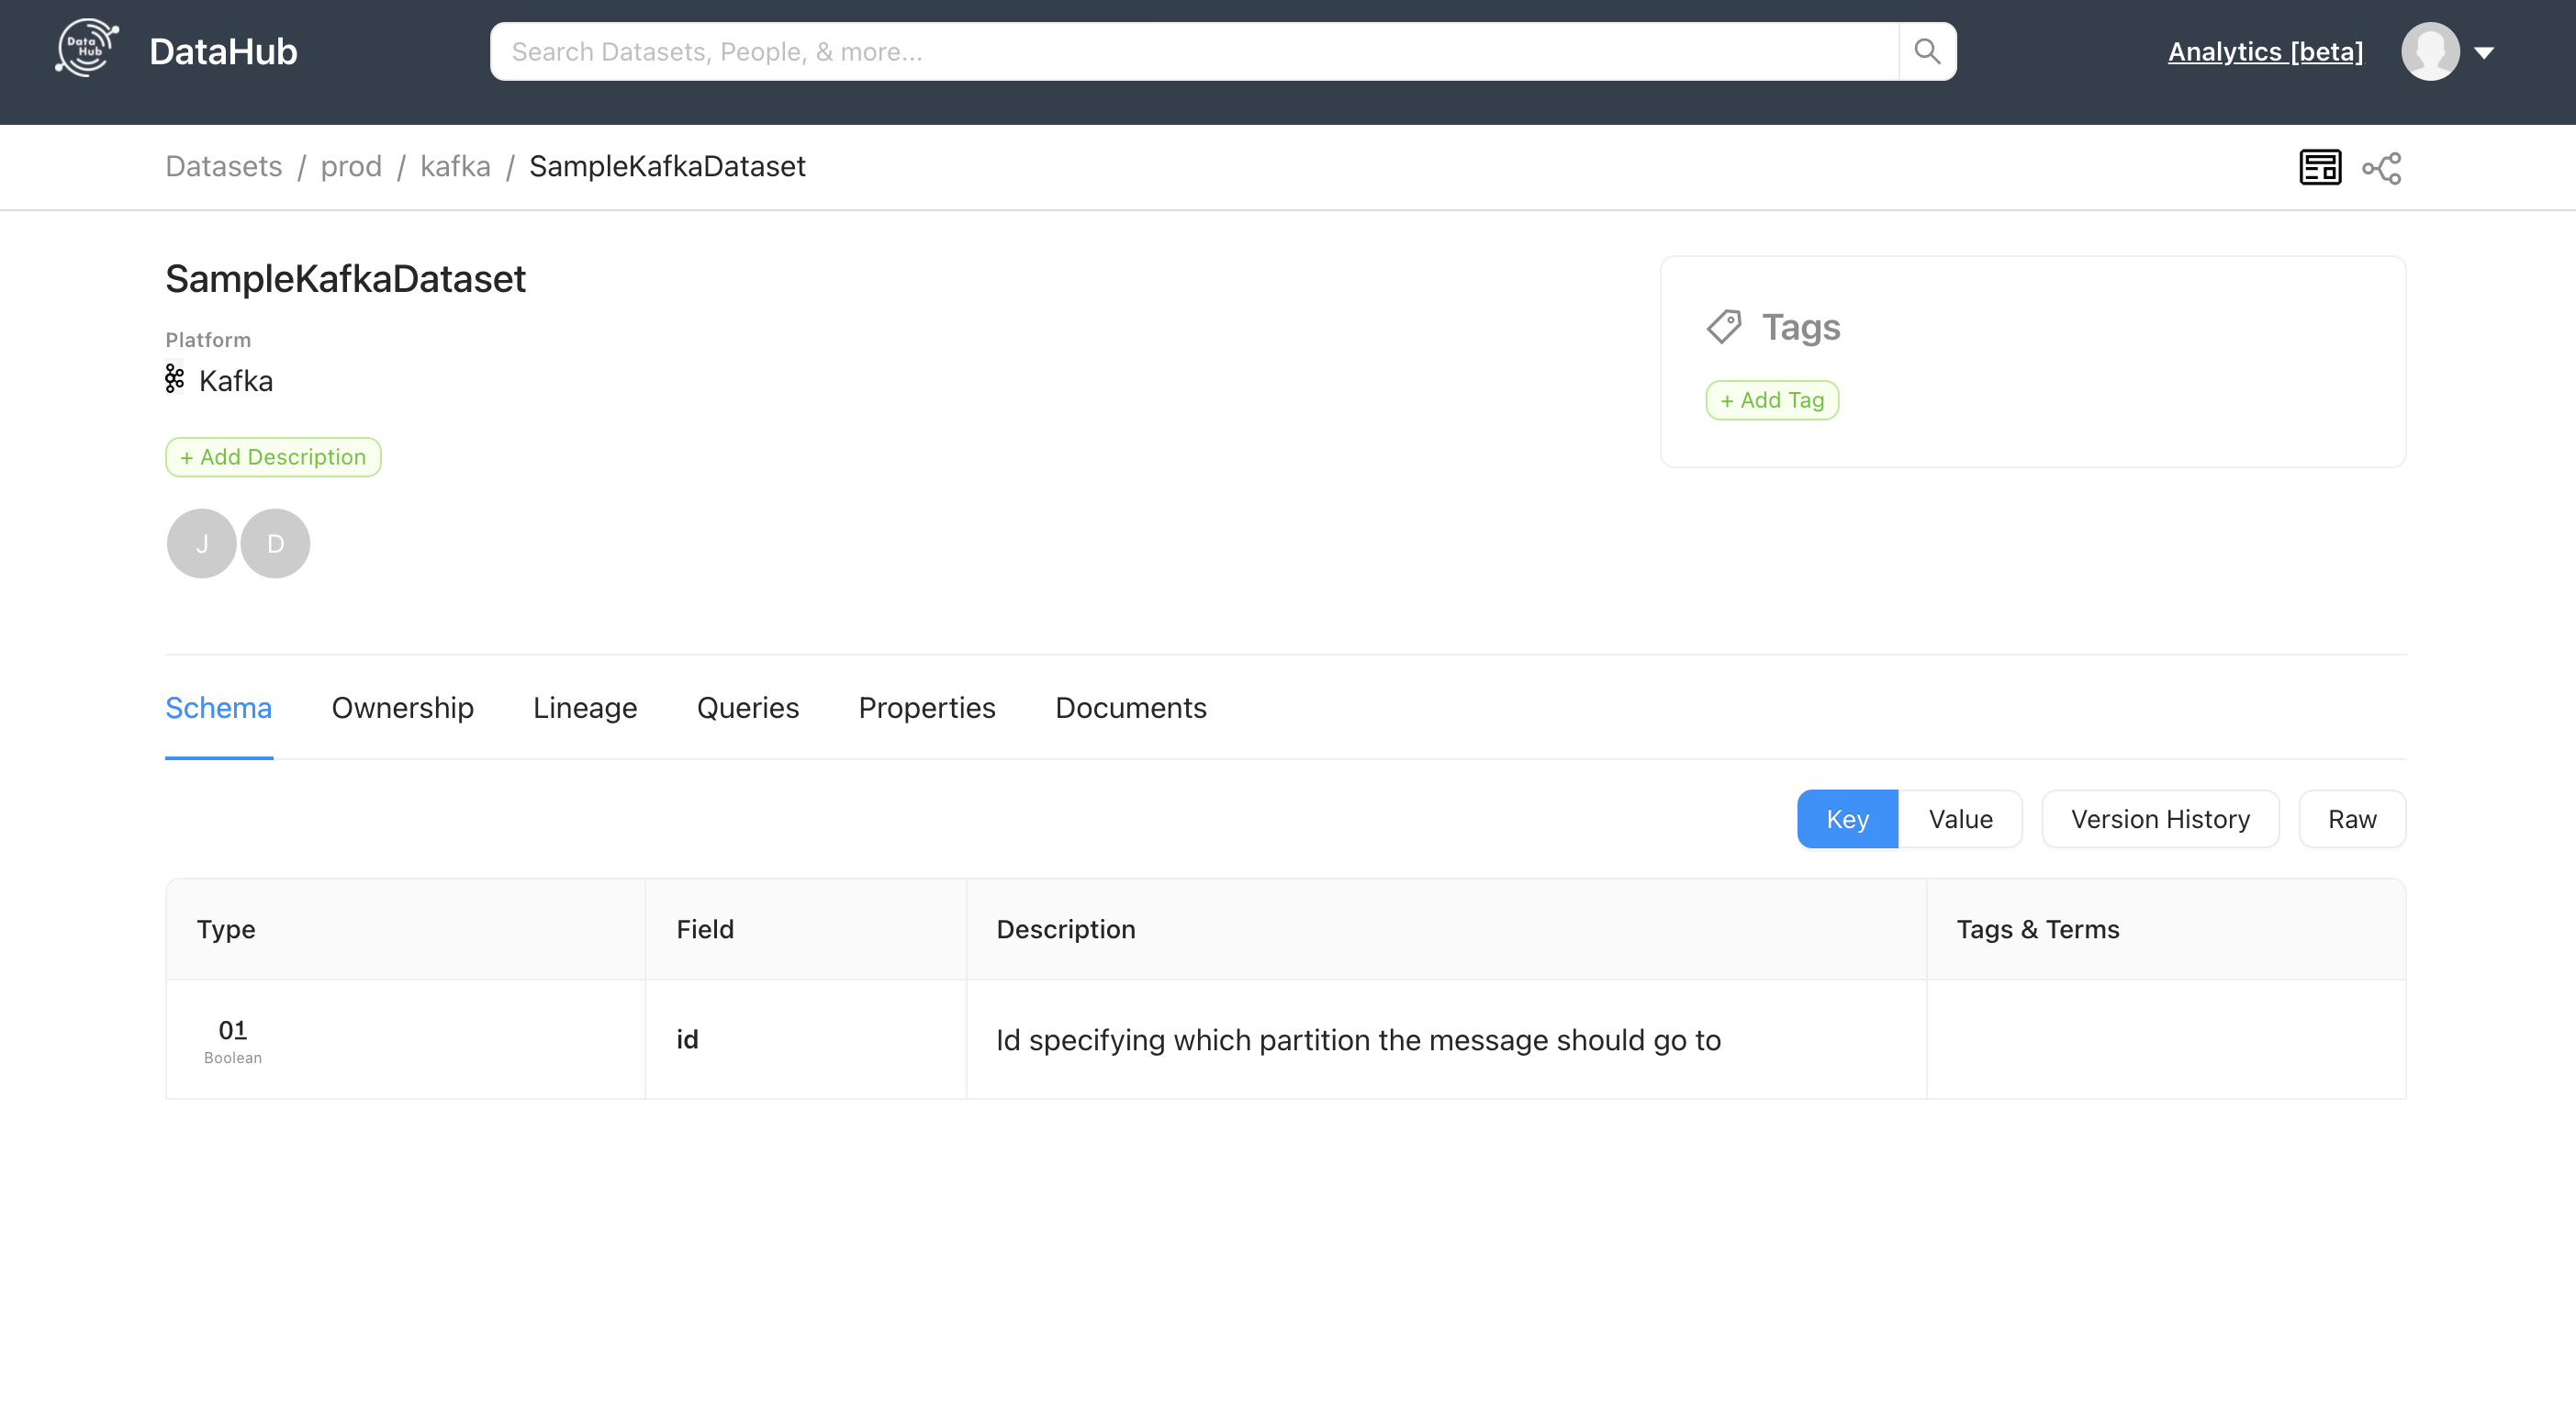The width and height of the screenshot is (2576, 1412).
Task: Expand the user account dropdown arrow
Action: (x=2484, y=53)
